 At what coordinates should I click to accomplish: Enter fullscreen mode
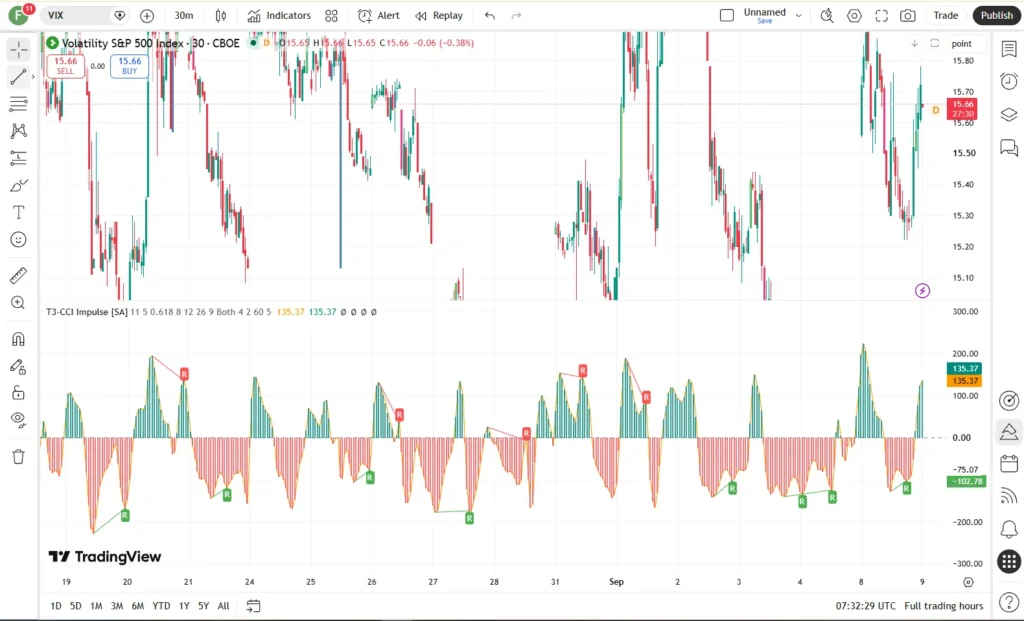[x=882, y=16]
